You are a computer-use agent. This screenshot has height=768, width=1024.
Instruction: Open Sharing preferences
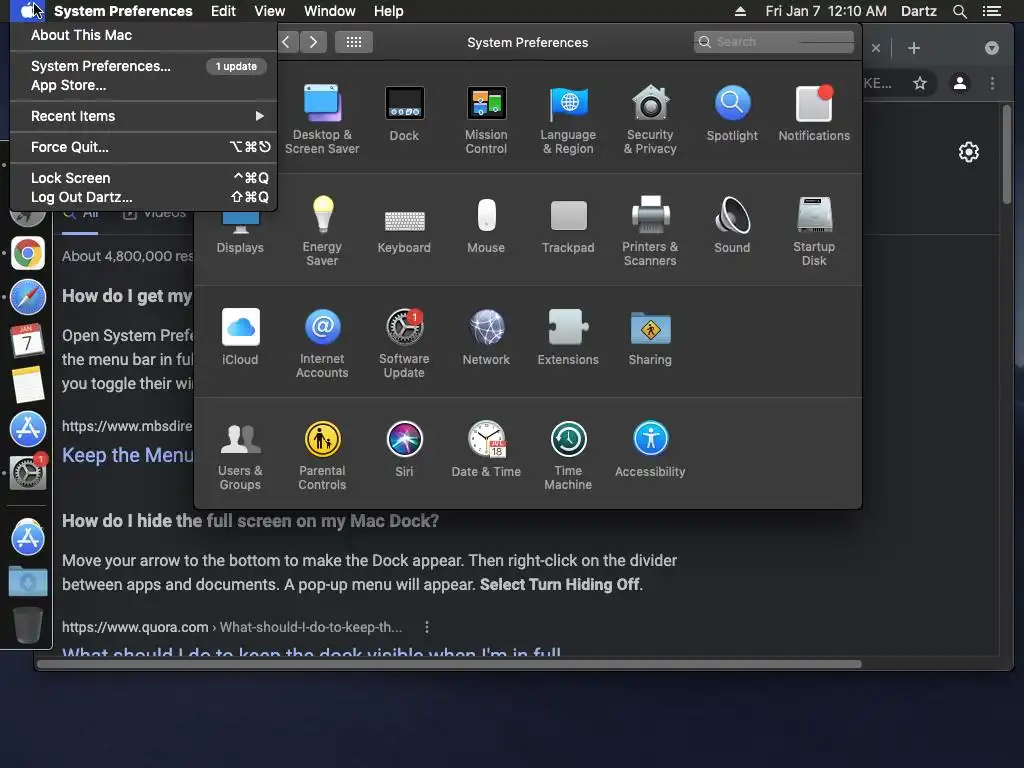point(650,338)
